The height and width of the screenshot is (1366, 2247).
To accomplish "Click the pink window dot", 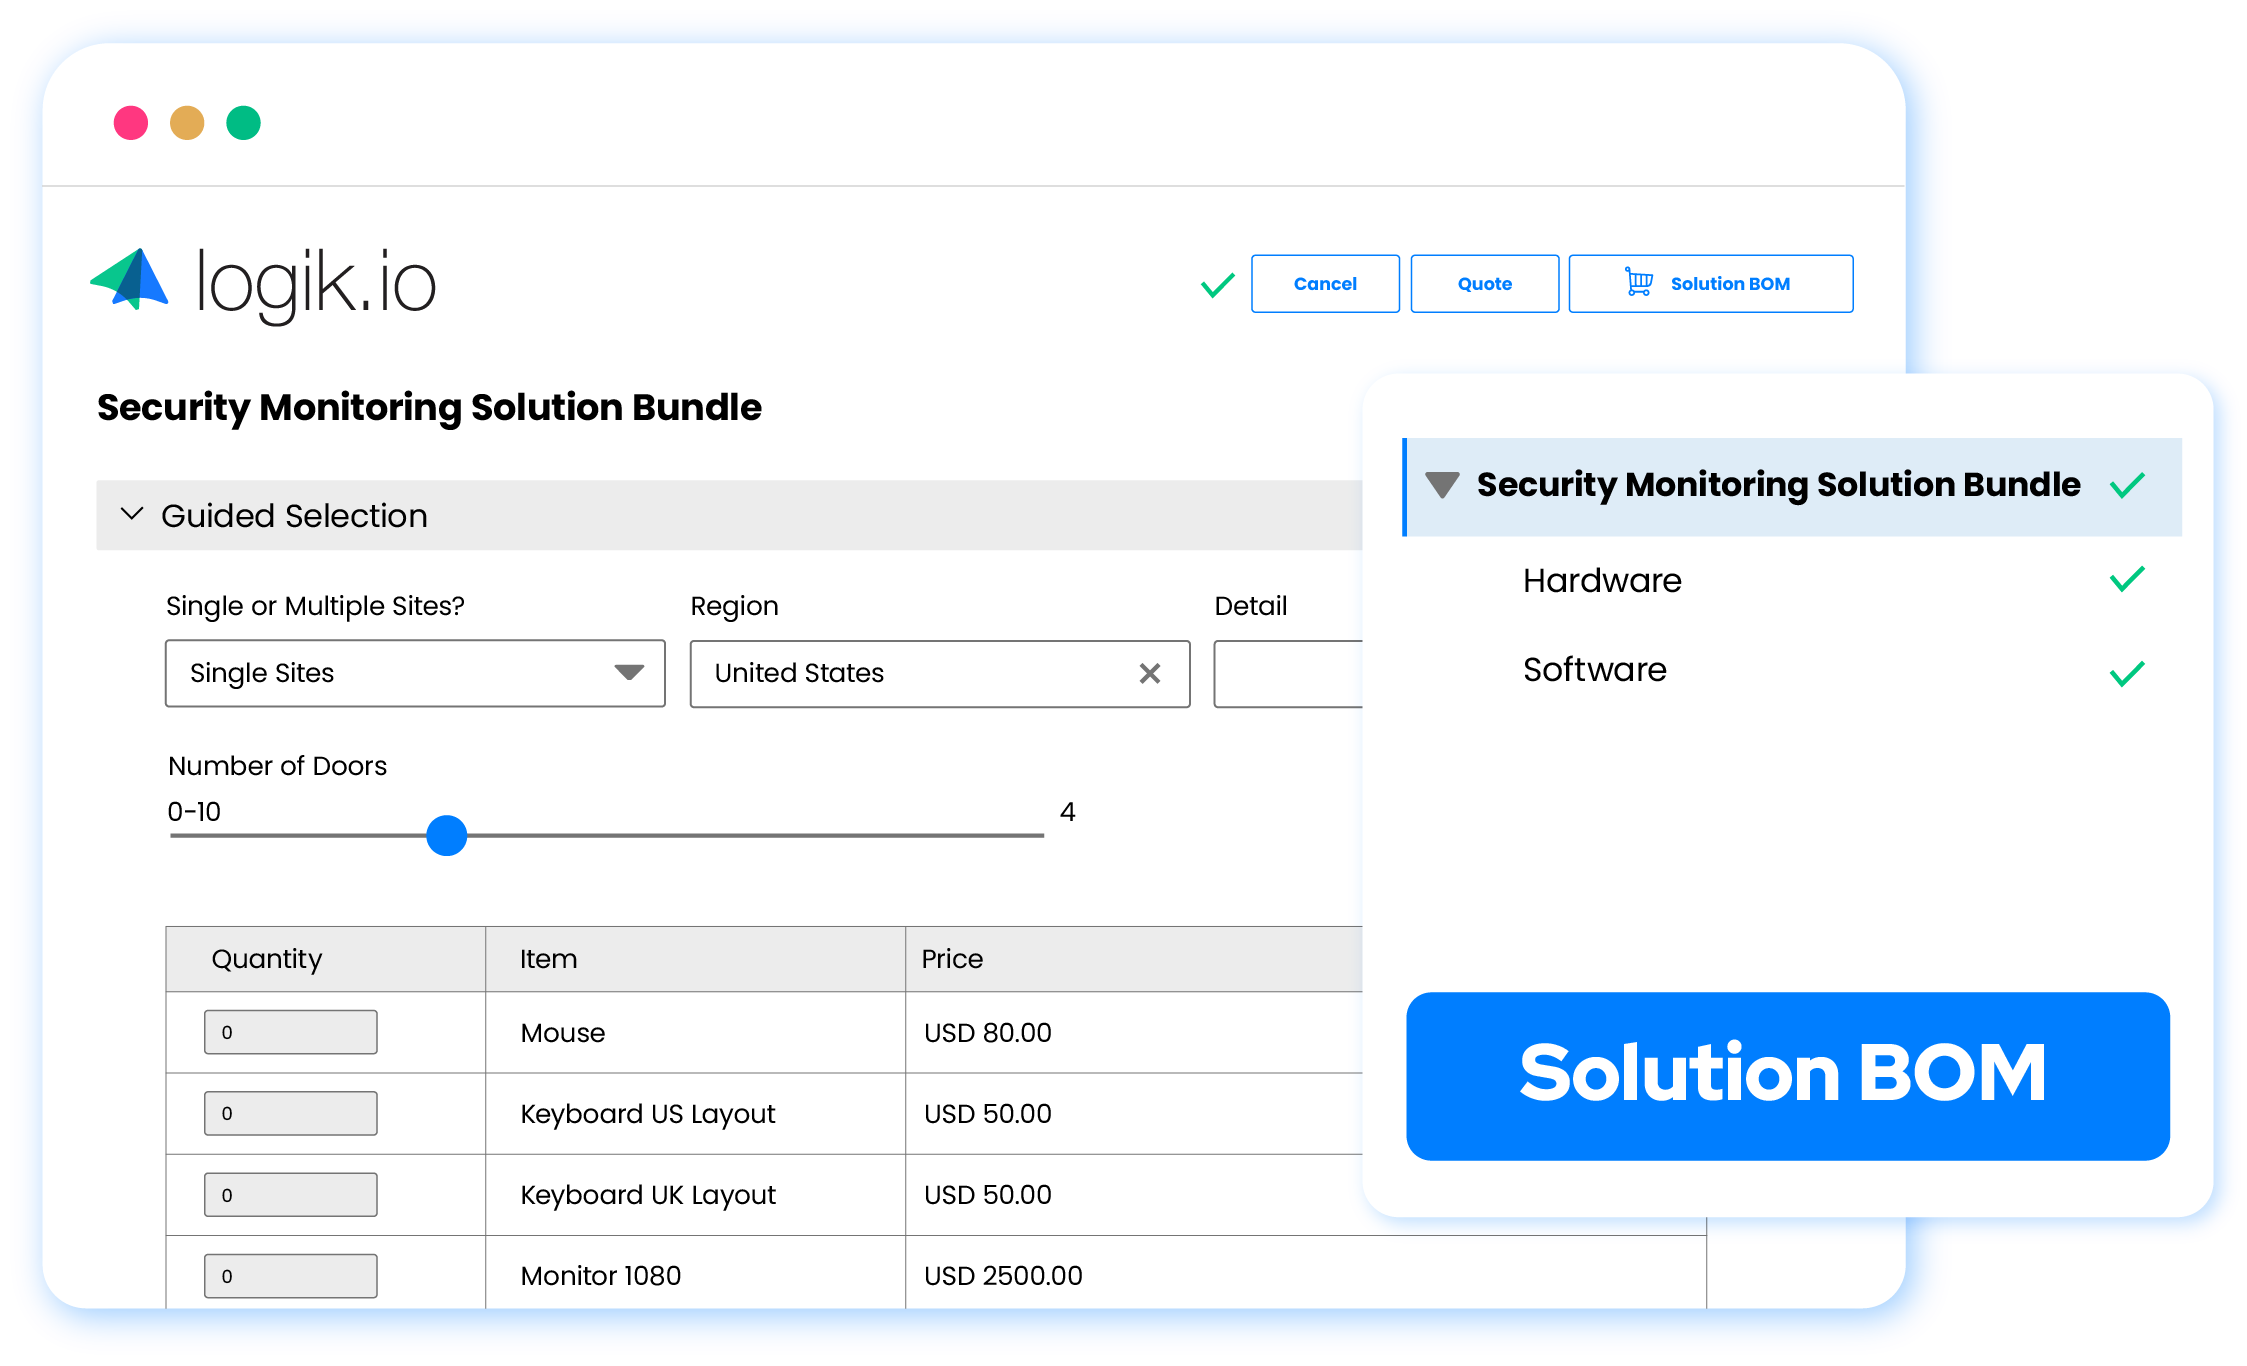I will coord(131,122).
